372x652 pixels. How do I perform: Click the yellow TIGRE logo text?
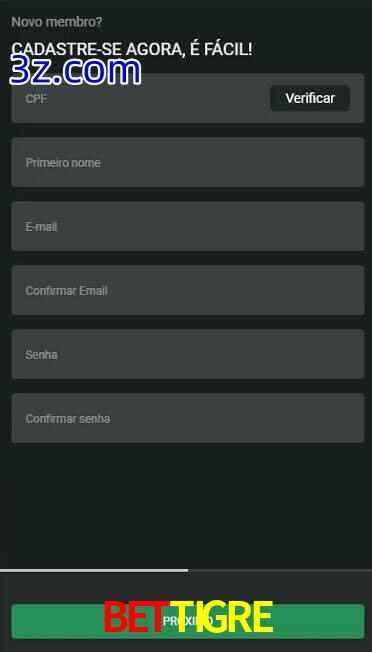(x=222, y=617)
